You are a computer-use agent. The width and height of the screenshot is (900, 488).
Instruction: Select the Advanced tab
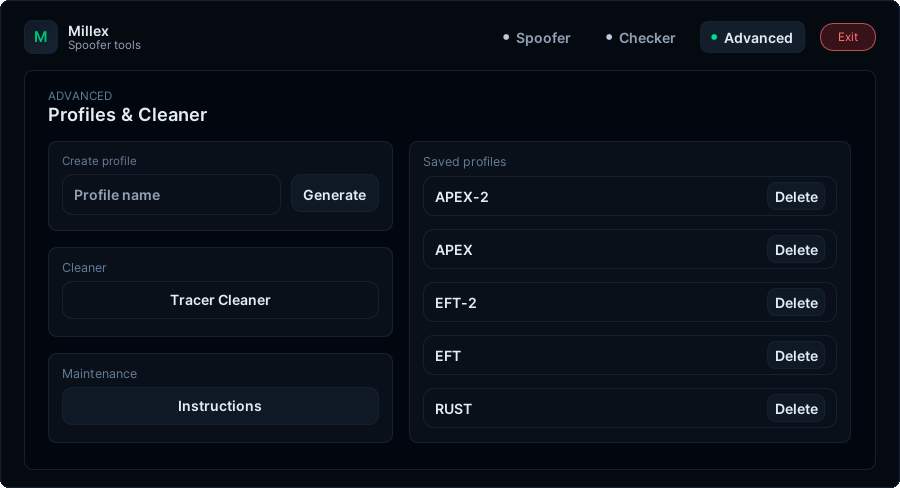752,38
